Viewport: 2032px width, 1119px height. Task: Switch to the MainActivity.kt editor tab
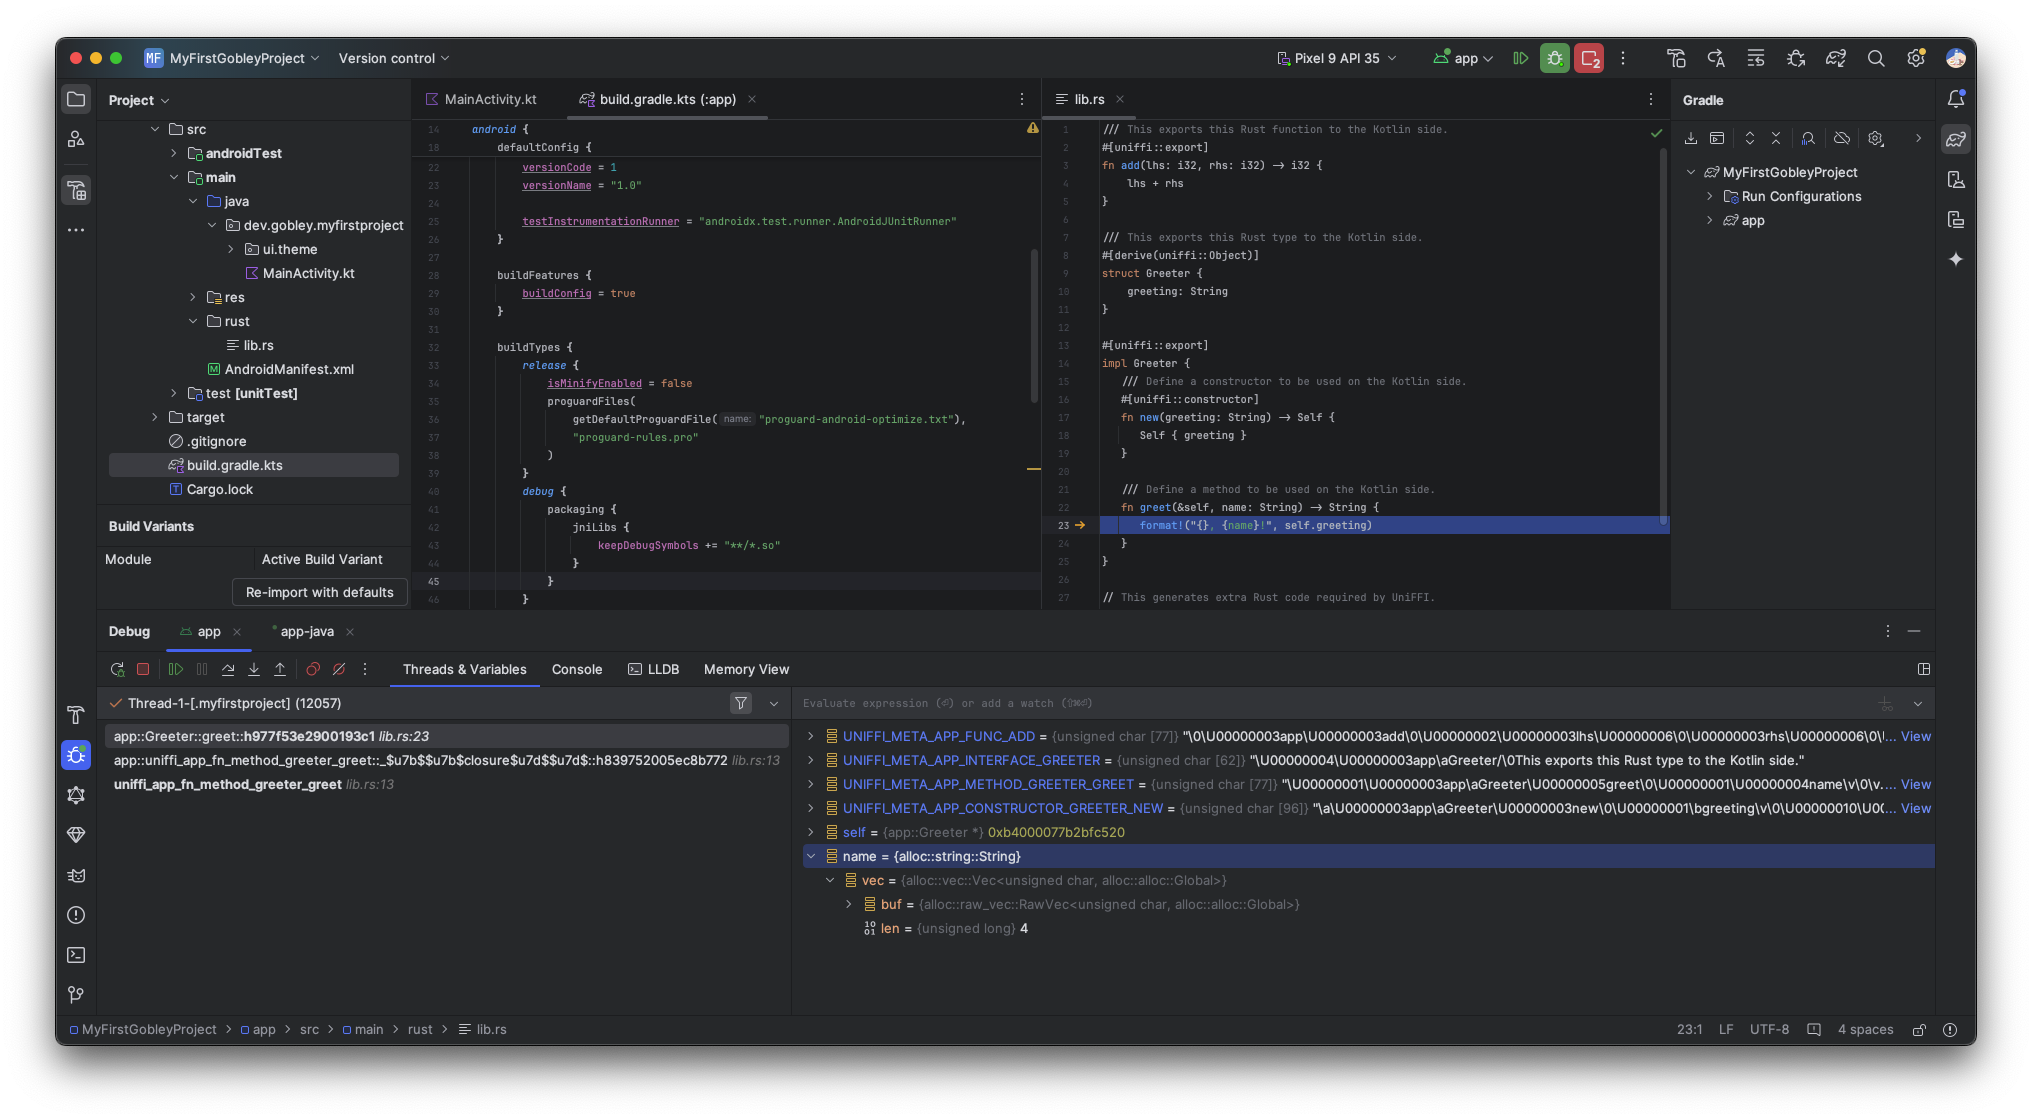tap(490, 99)
